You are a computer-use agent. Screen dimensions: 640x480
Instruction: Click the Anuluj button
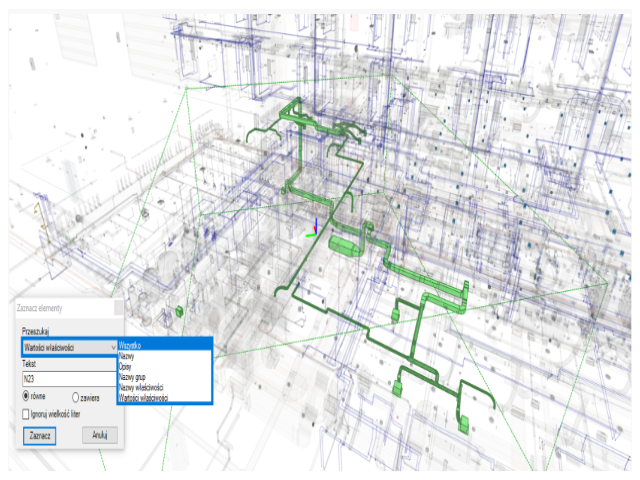[100, 435]
